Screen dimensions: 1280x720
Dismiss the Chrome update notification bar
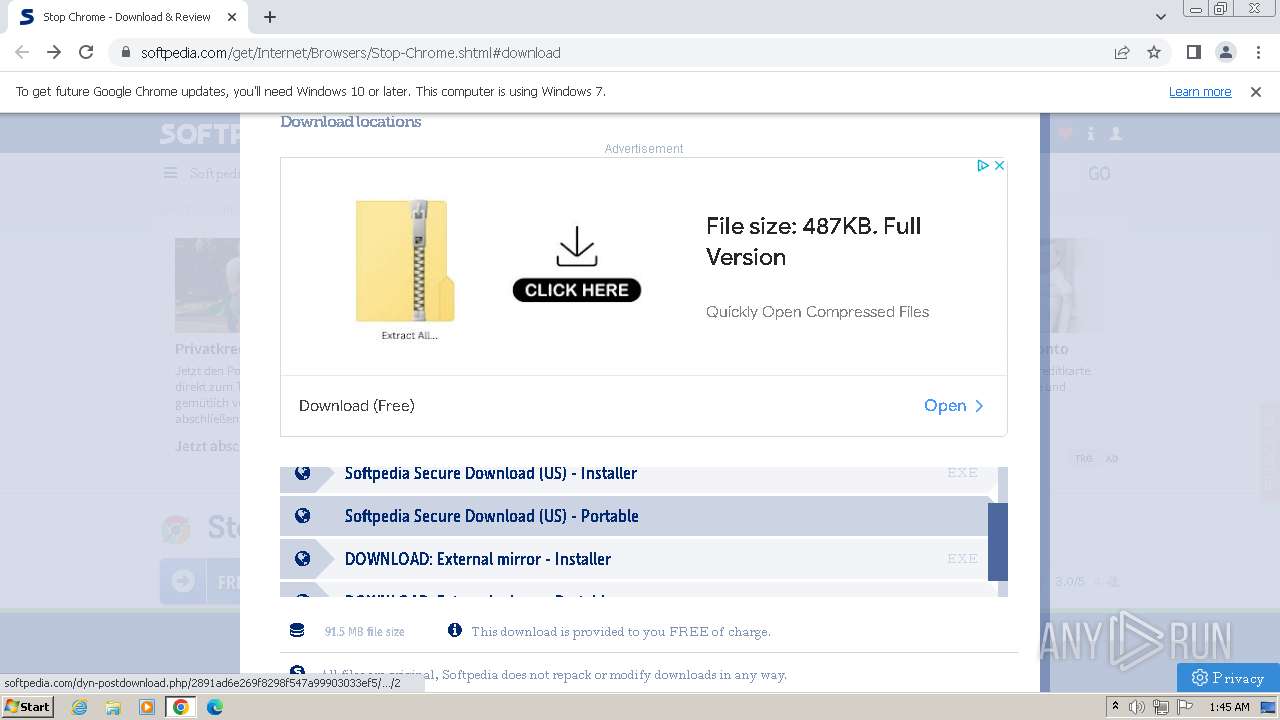pos(1256,91)
